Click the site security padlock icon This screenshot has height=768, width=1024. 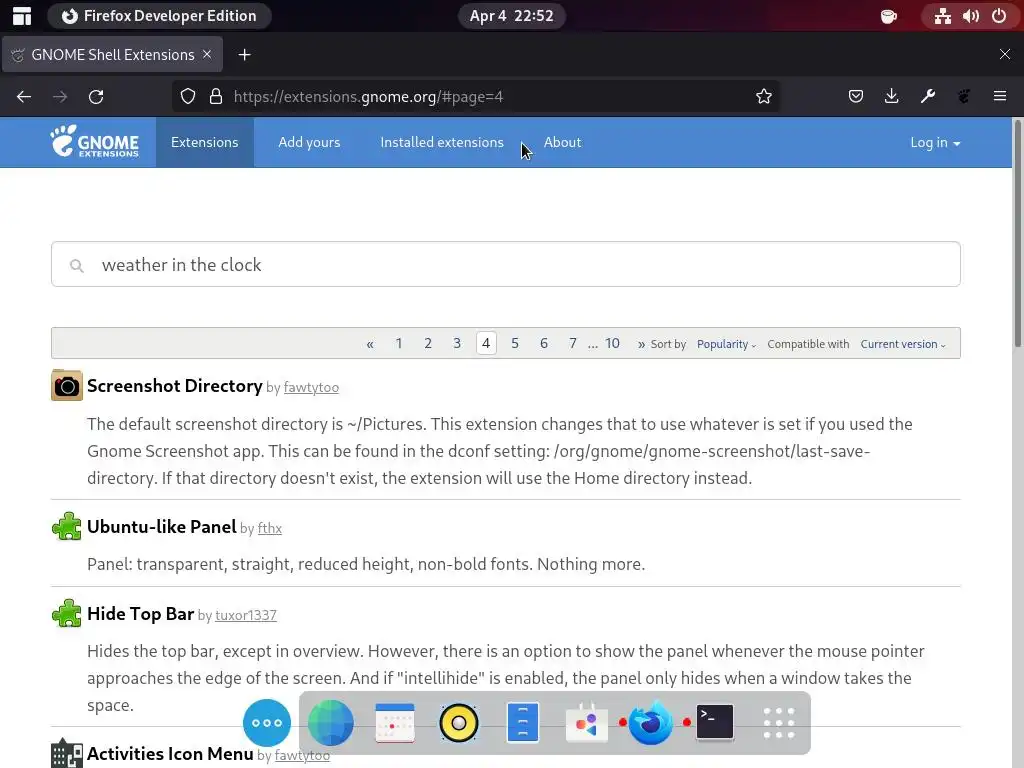216,97
